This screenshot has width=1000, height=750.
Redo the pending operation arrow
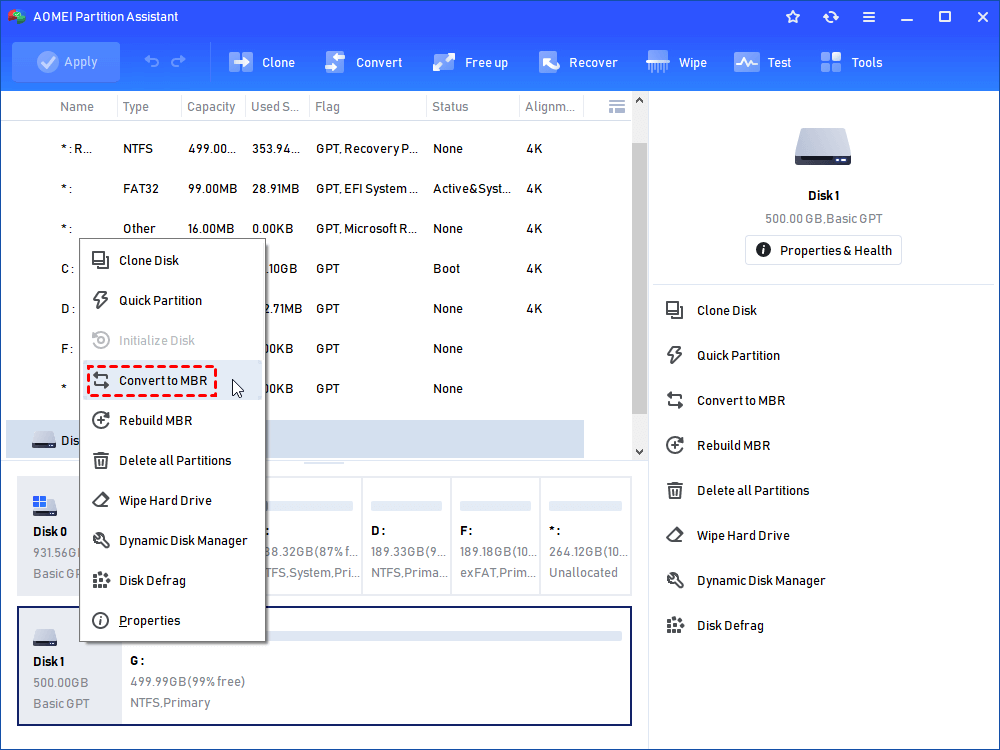(x=179, y=61)
